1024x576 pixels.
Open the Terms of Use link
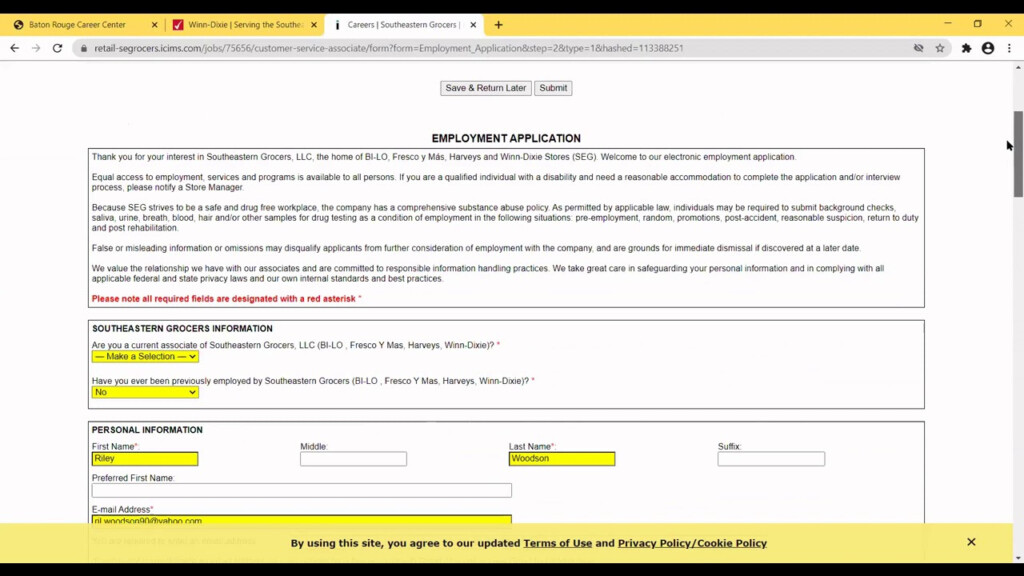(x=557, y=543)
